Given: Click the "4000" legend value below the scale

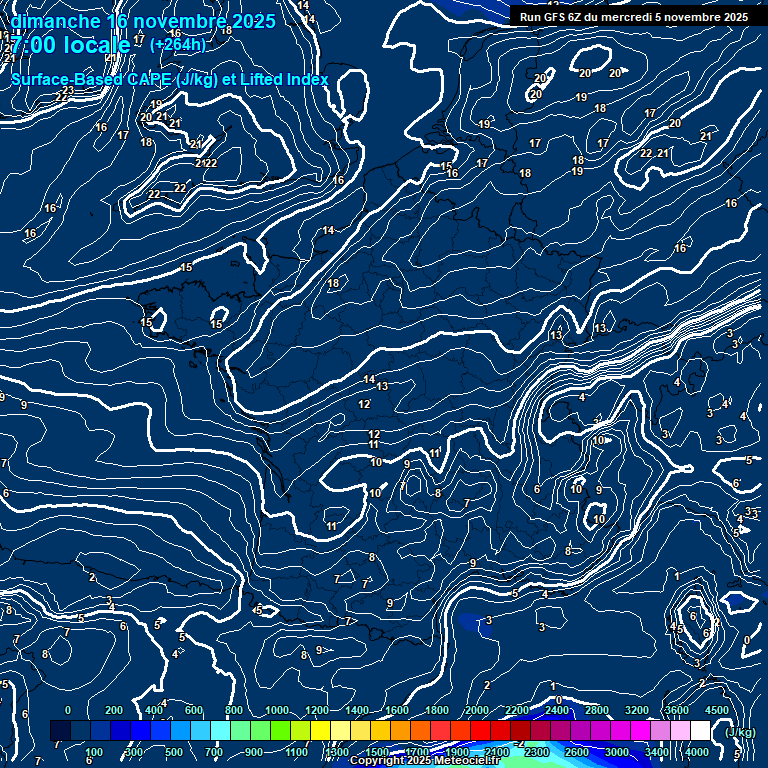Looking at the screenshot, I should [x=697, y=752].
